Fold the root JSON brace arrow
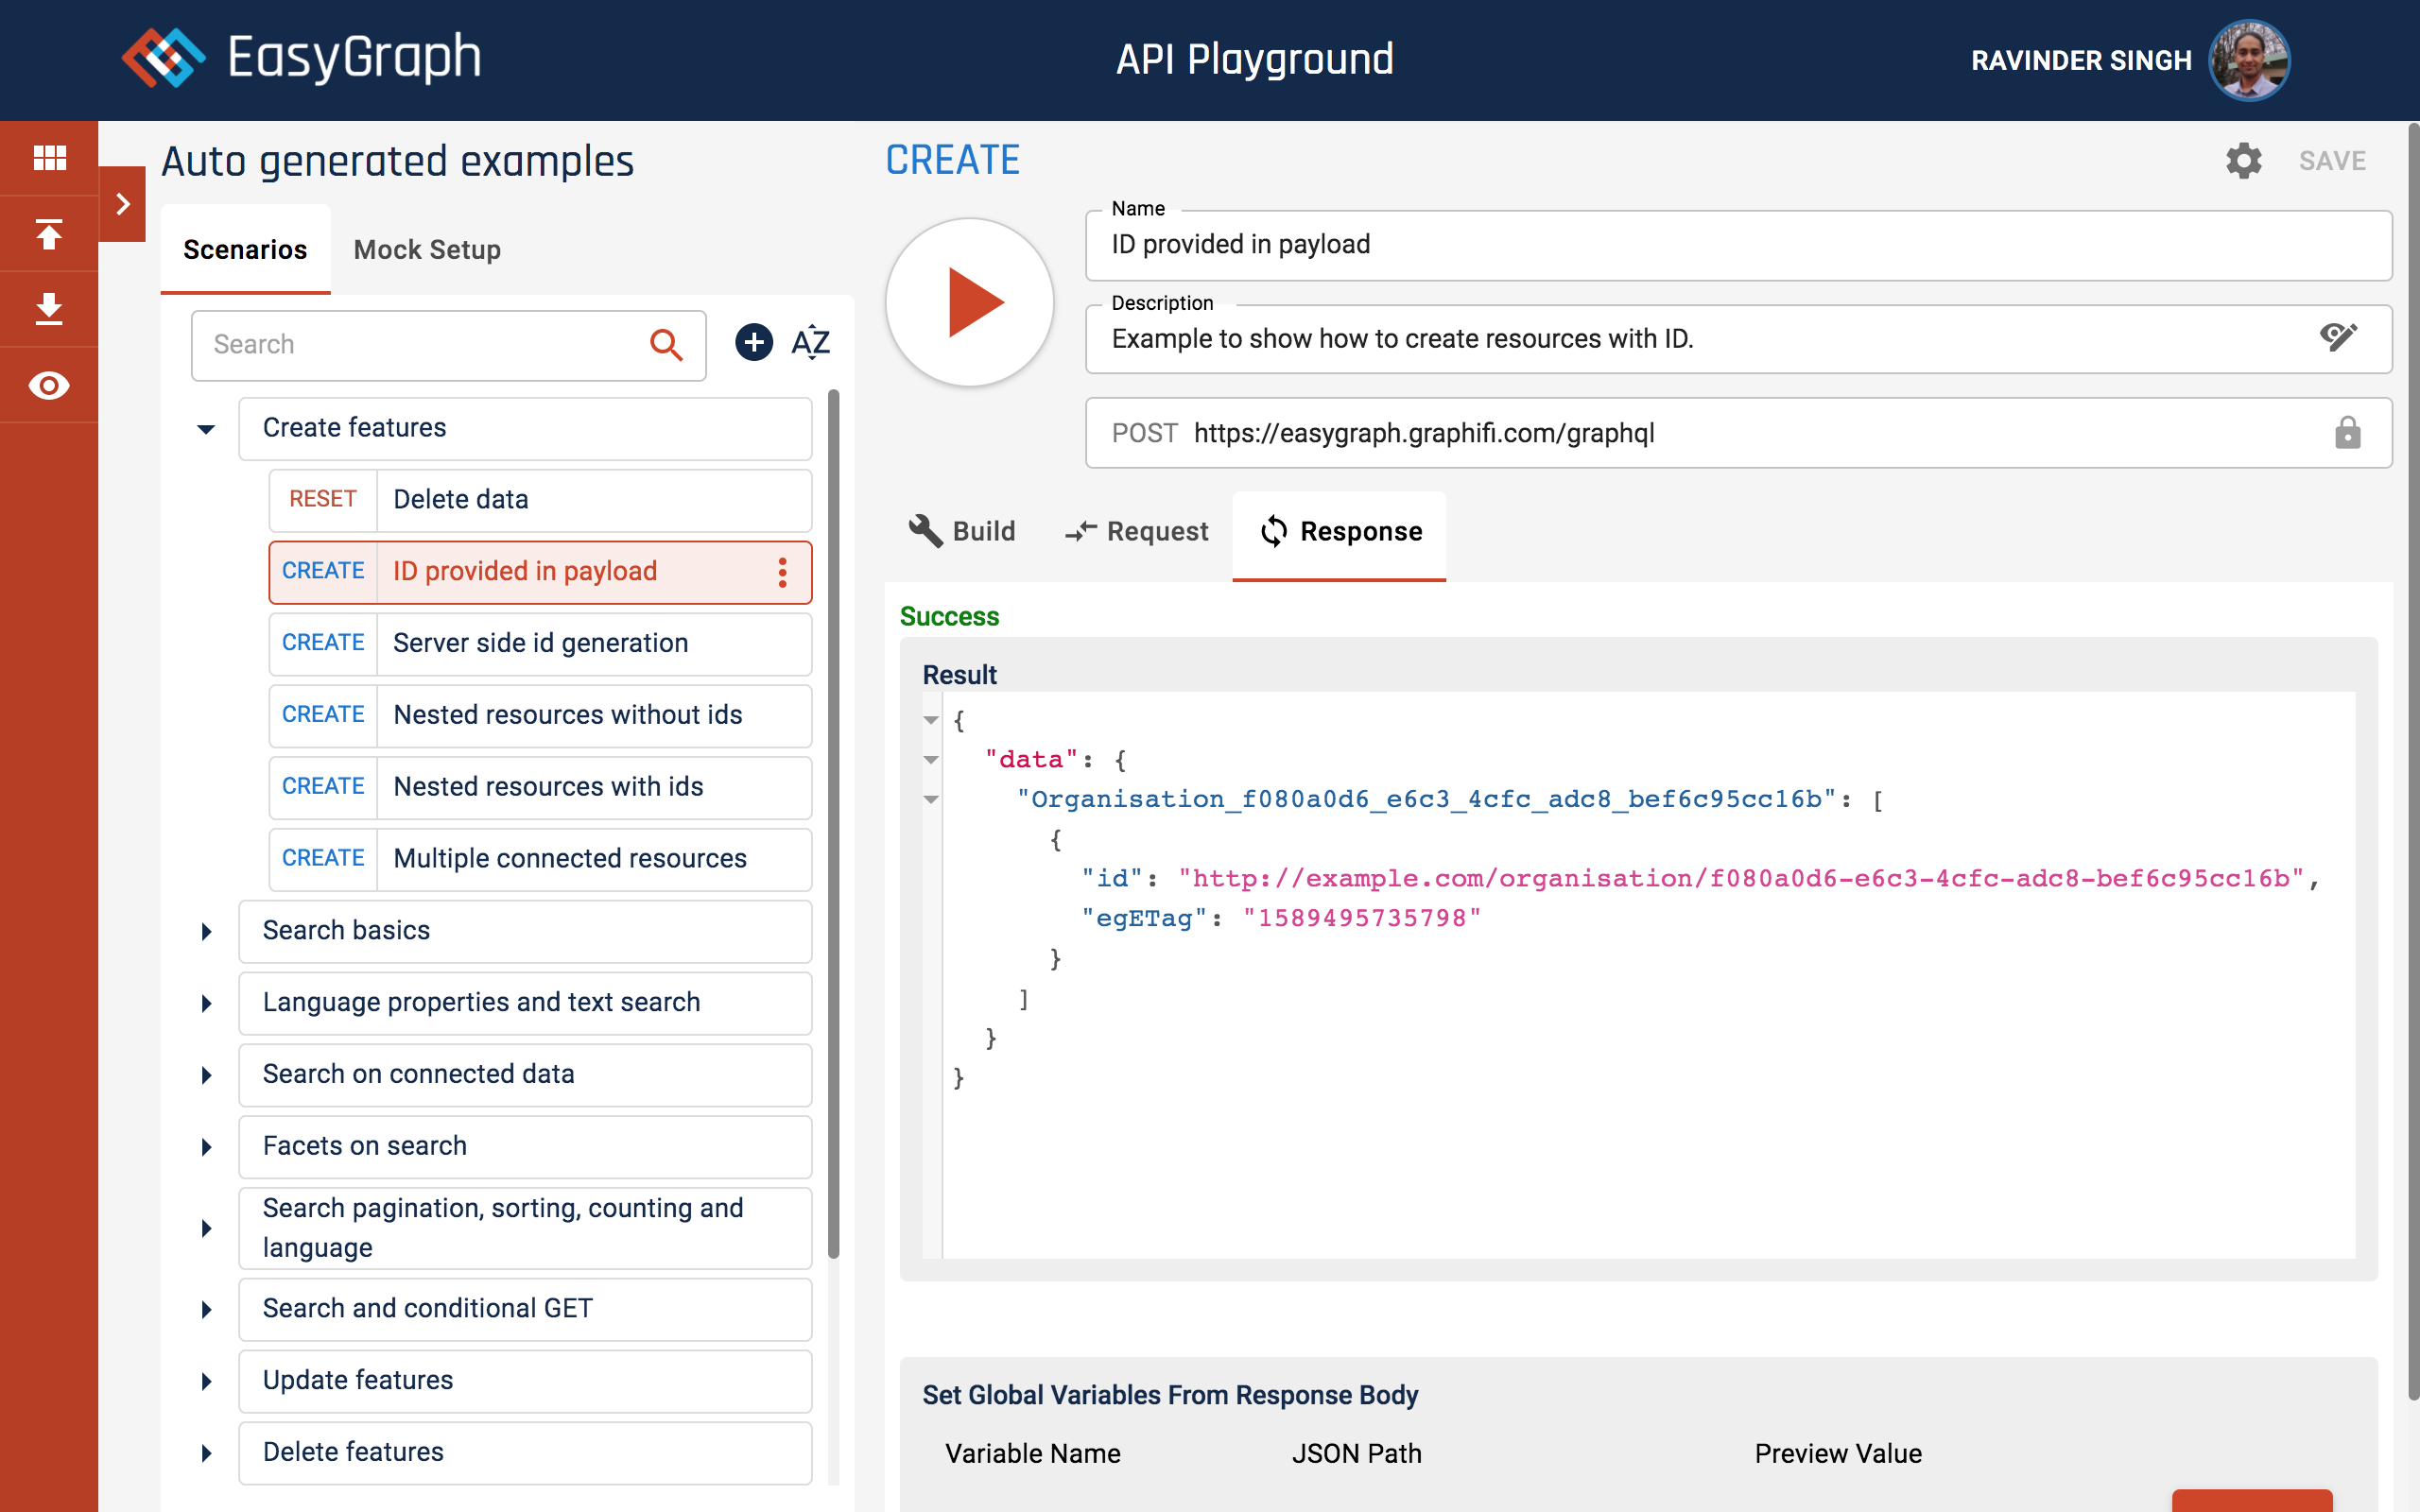2420x1512 pixels. click(x=931, y=720)
